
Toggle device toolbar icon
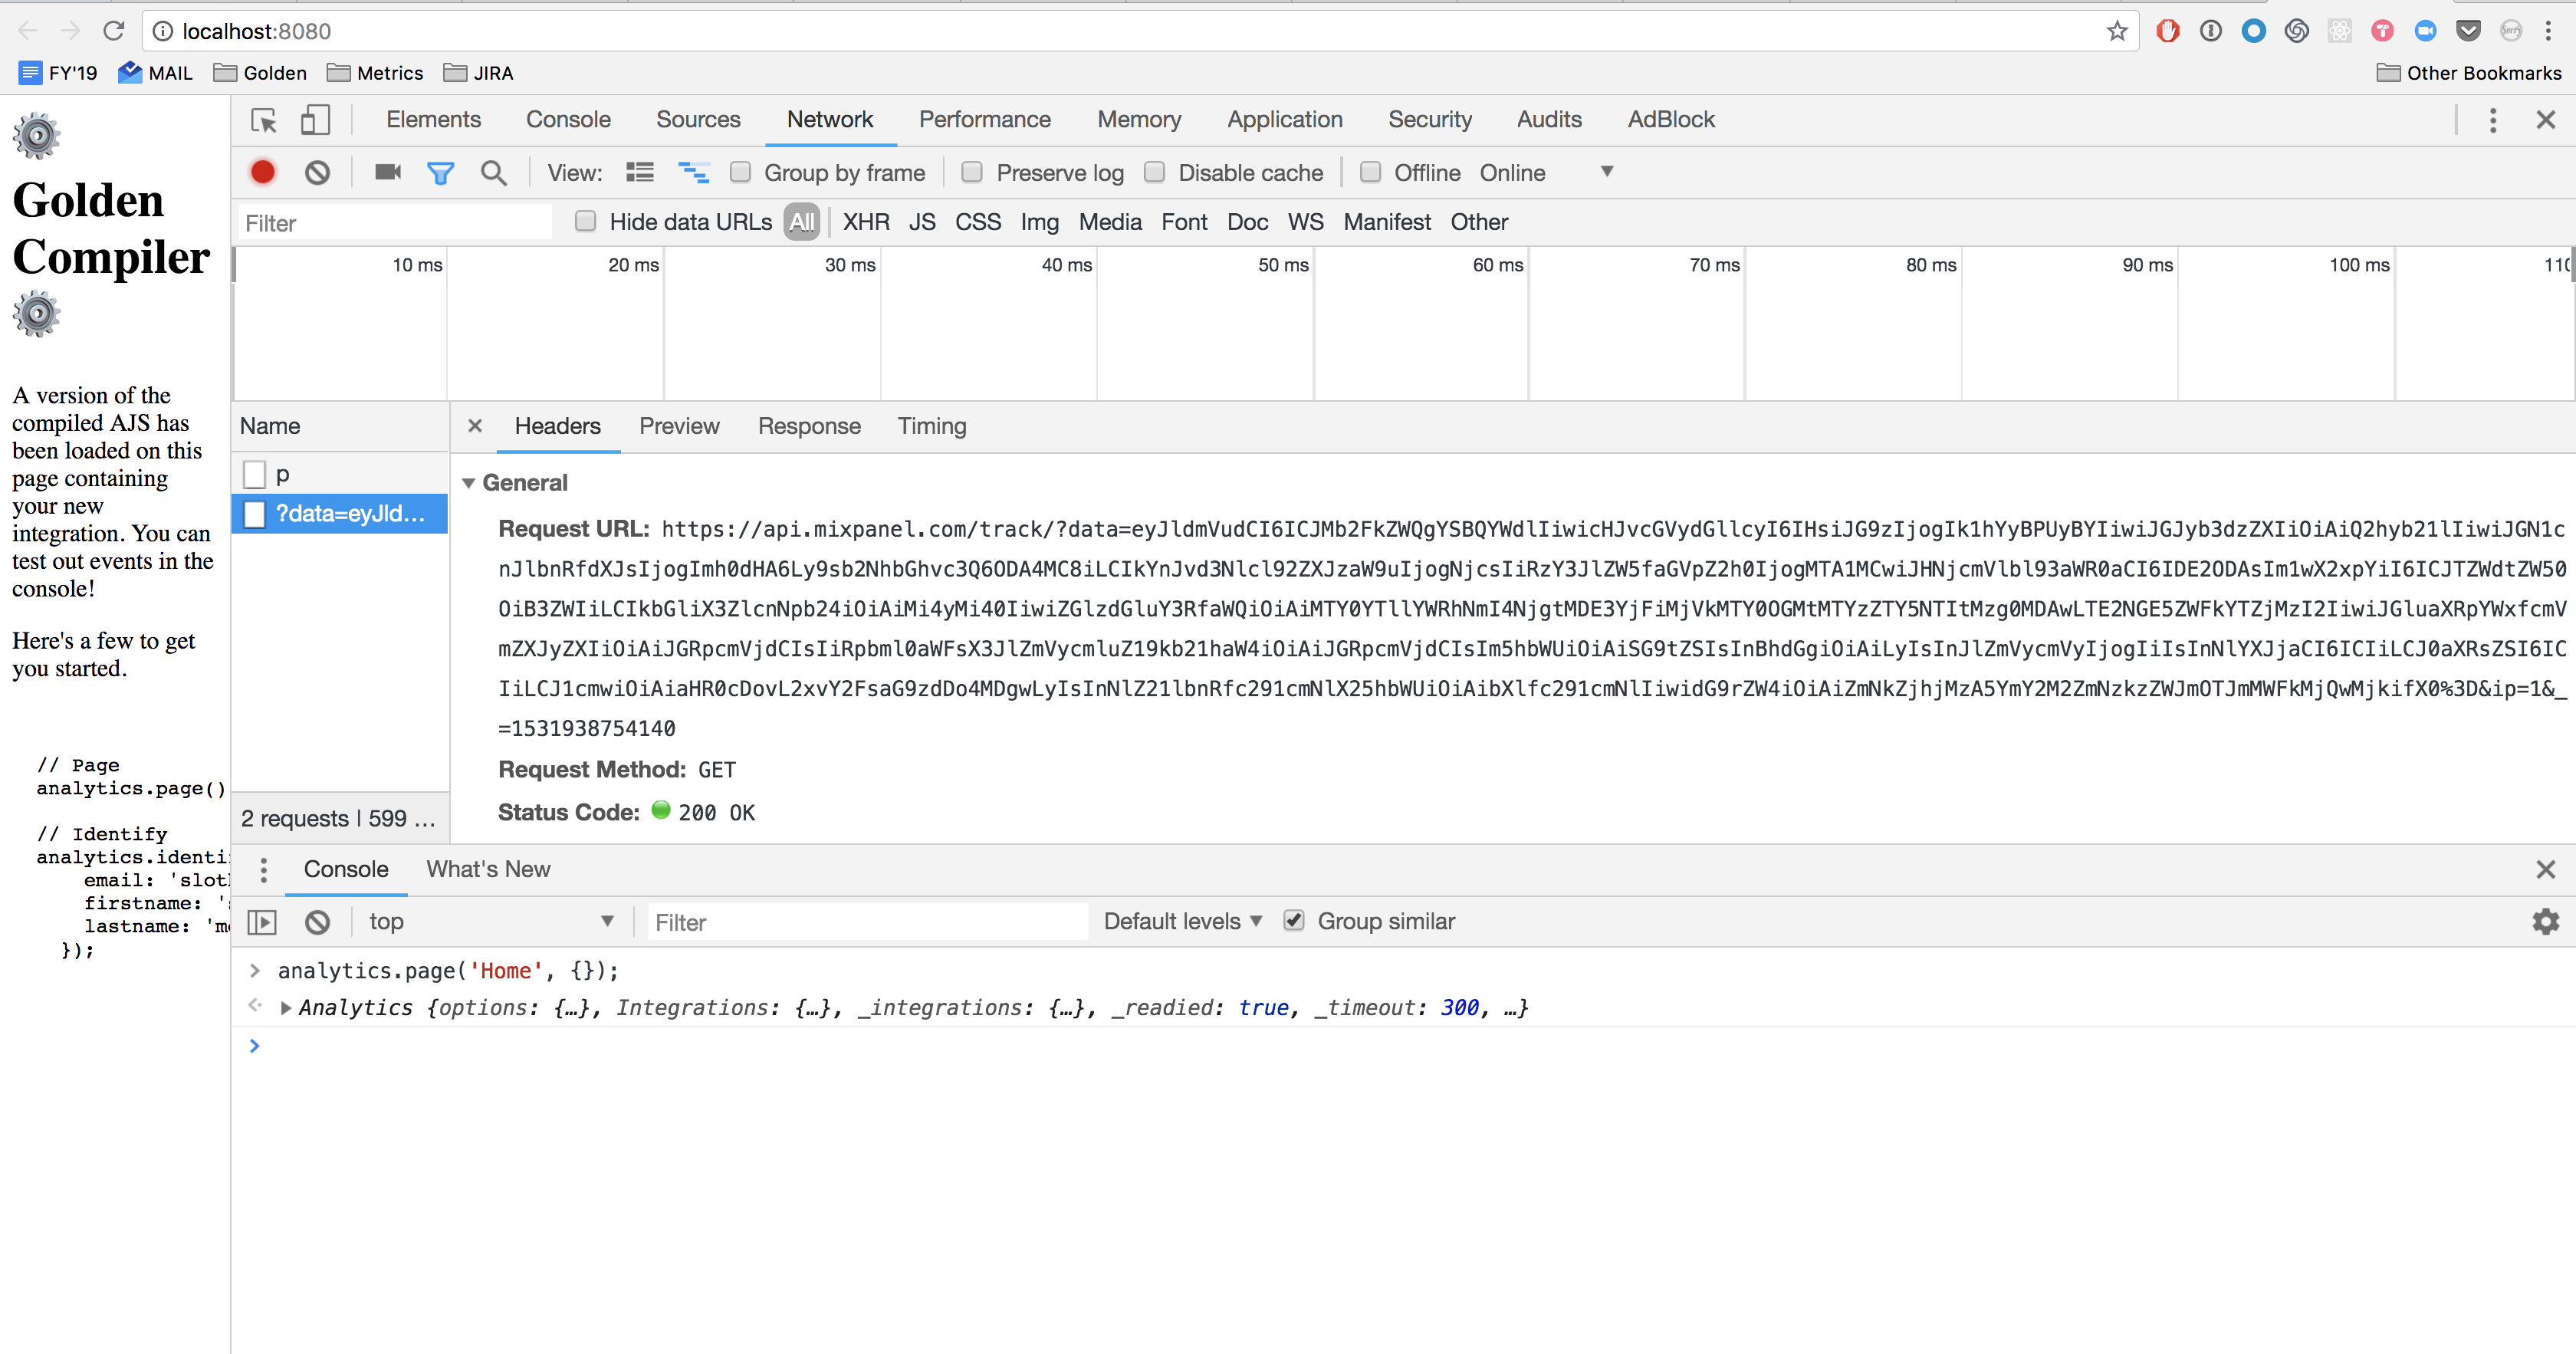[x=315, y=120]
